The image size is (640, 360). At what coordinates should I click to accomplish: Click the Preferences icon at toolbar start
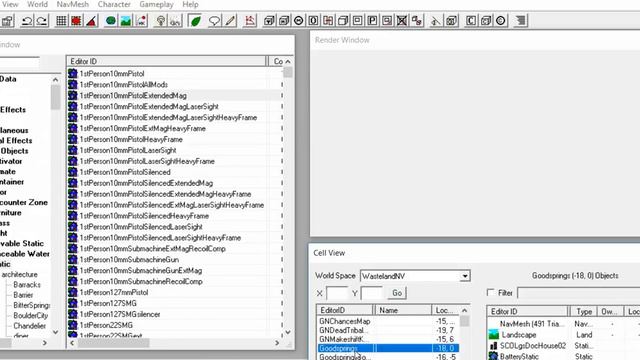(x=7, y=20)
